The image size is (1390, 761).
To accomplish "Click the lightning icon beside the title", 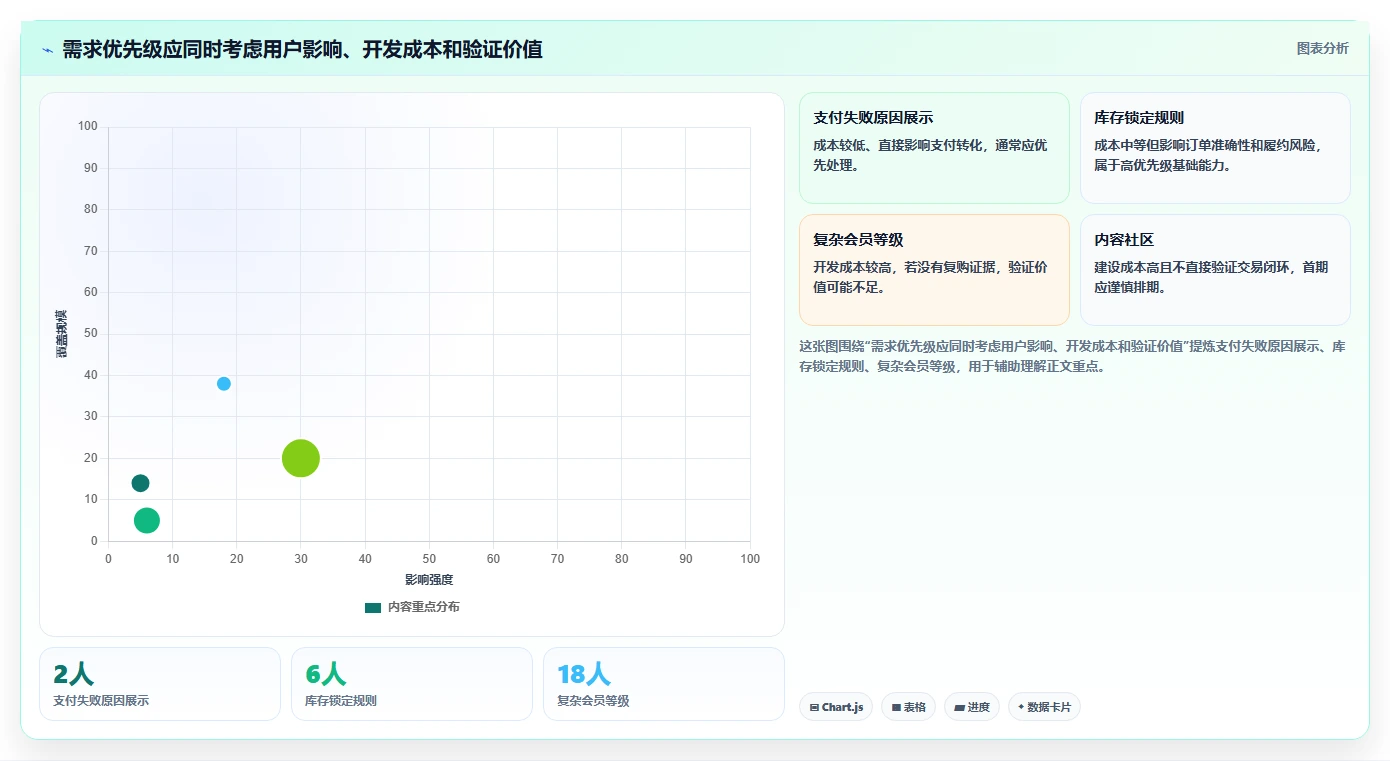I will 47,50.
